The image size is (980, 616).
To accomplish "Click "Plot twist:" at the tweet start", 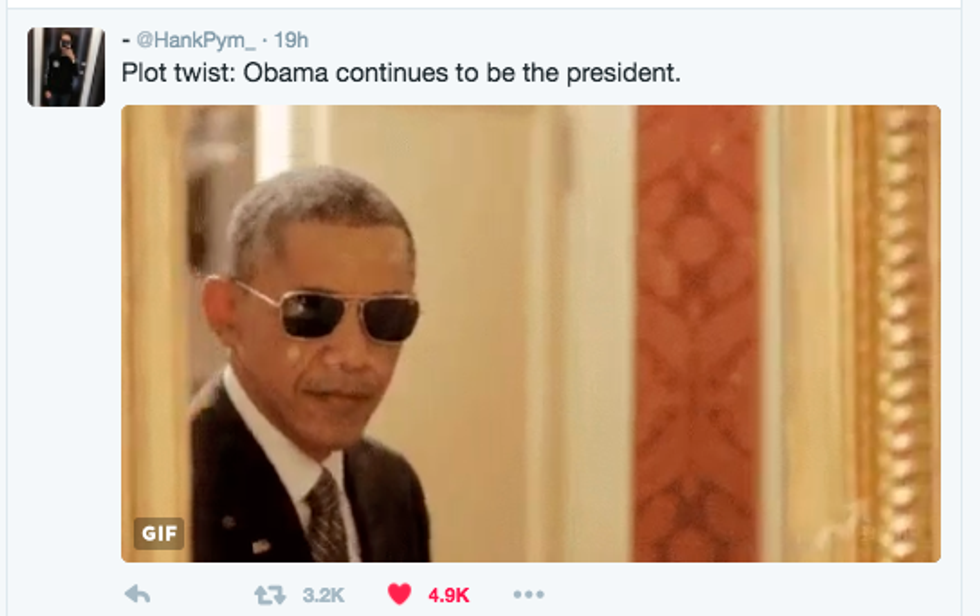I will click(x=178, y=73).
